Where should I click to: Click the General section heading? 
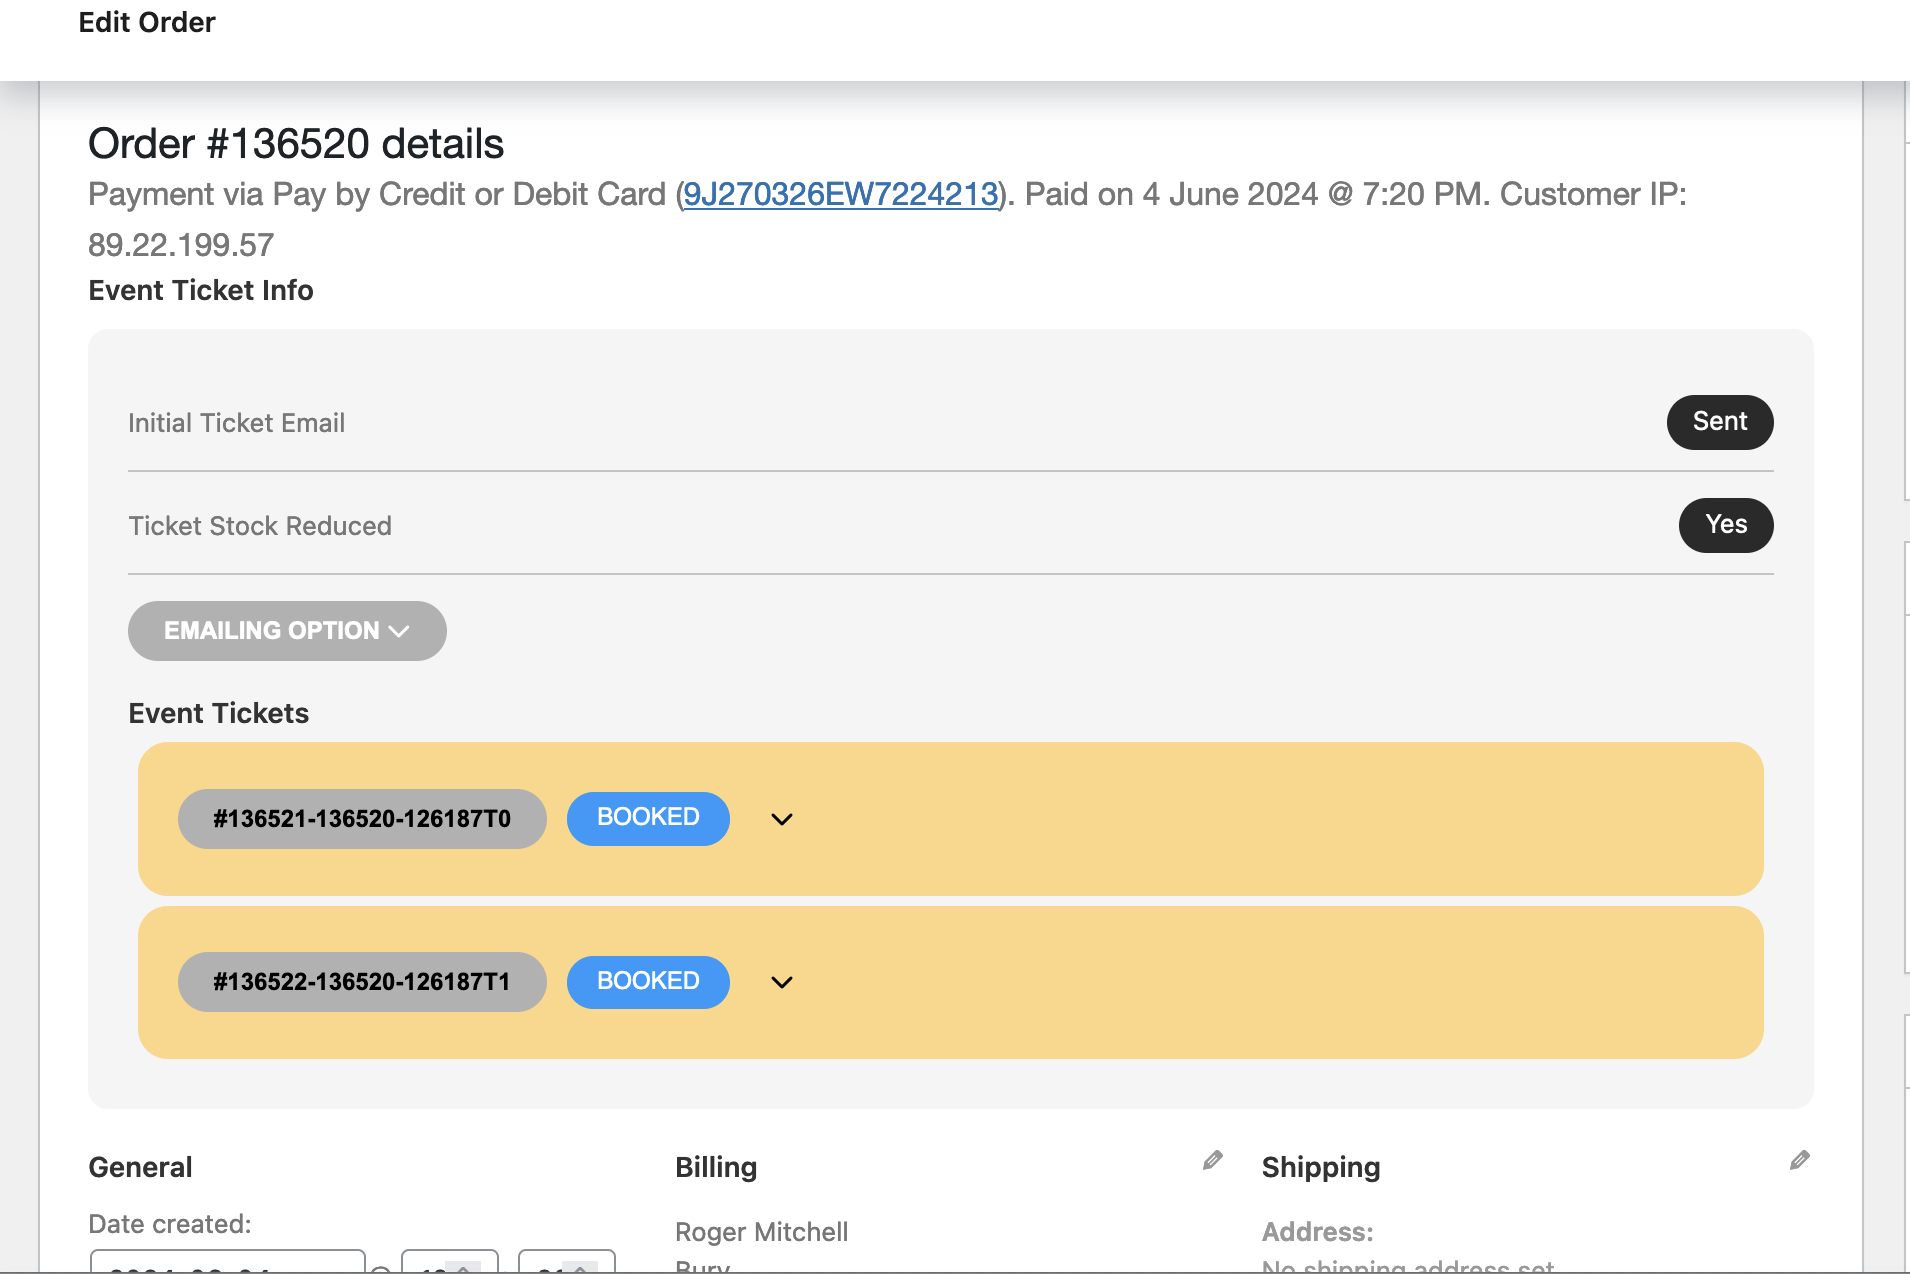click(x=140, y=1167)
